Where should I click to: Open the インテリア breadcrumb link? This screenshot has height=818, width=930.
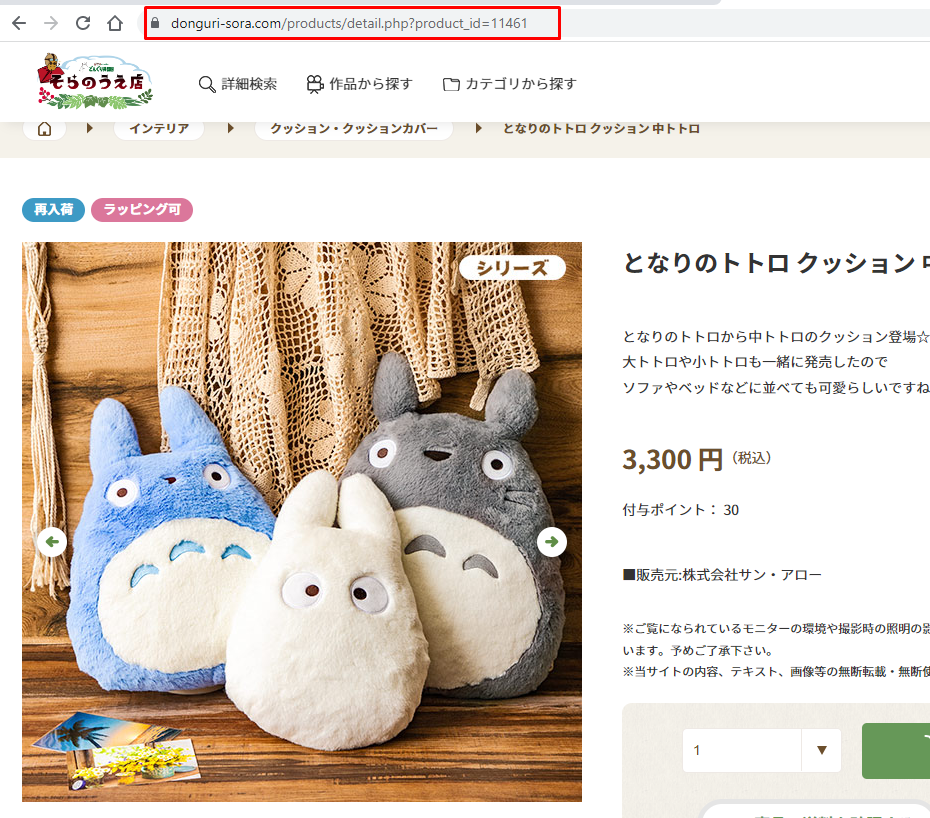click(x=159, y=129)
